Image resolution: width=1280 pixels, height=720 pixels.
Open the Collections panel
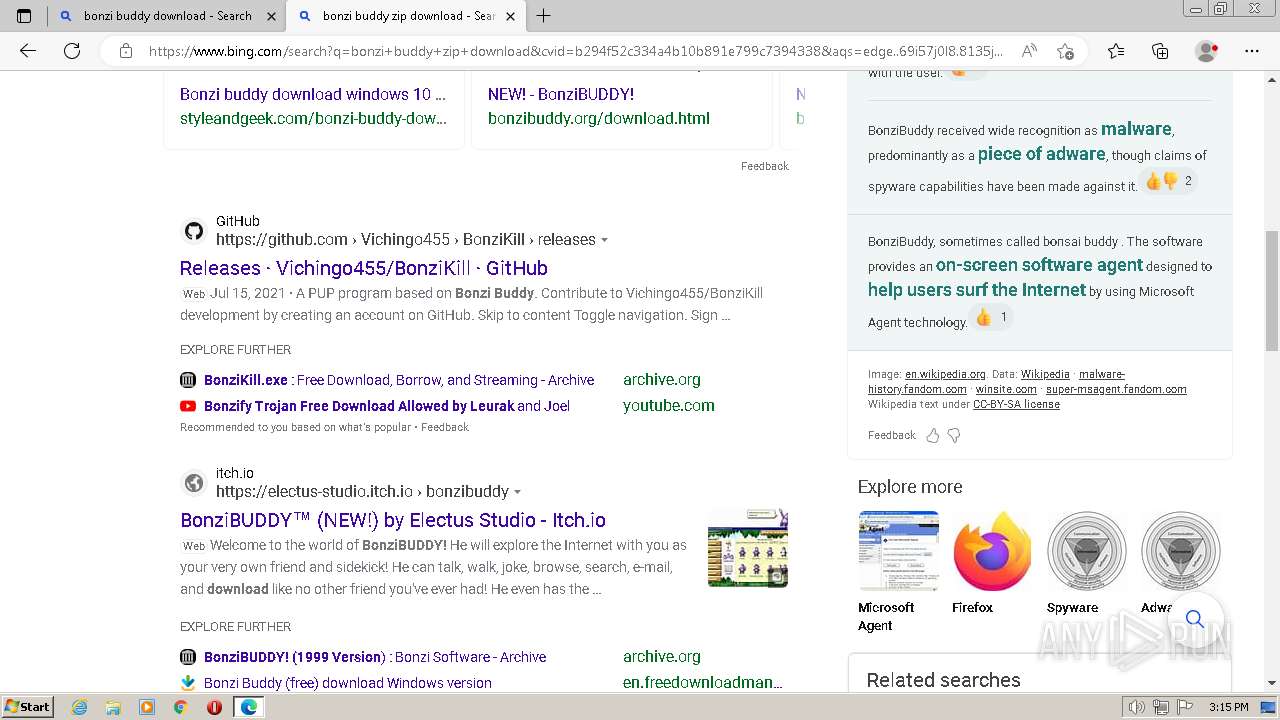click(x=1160, y=51)
